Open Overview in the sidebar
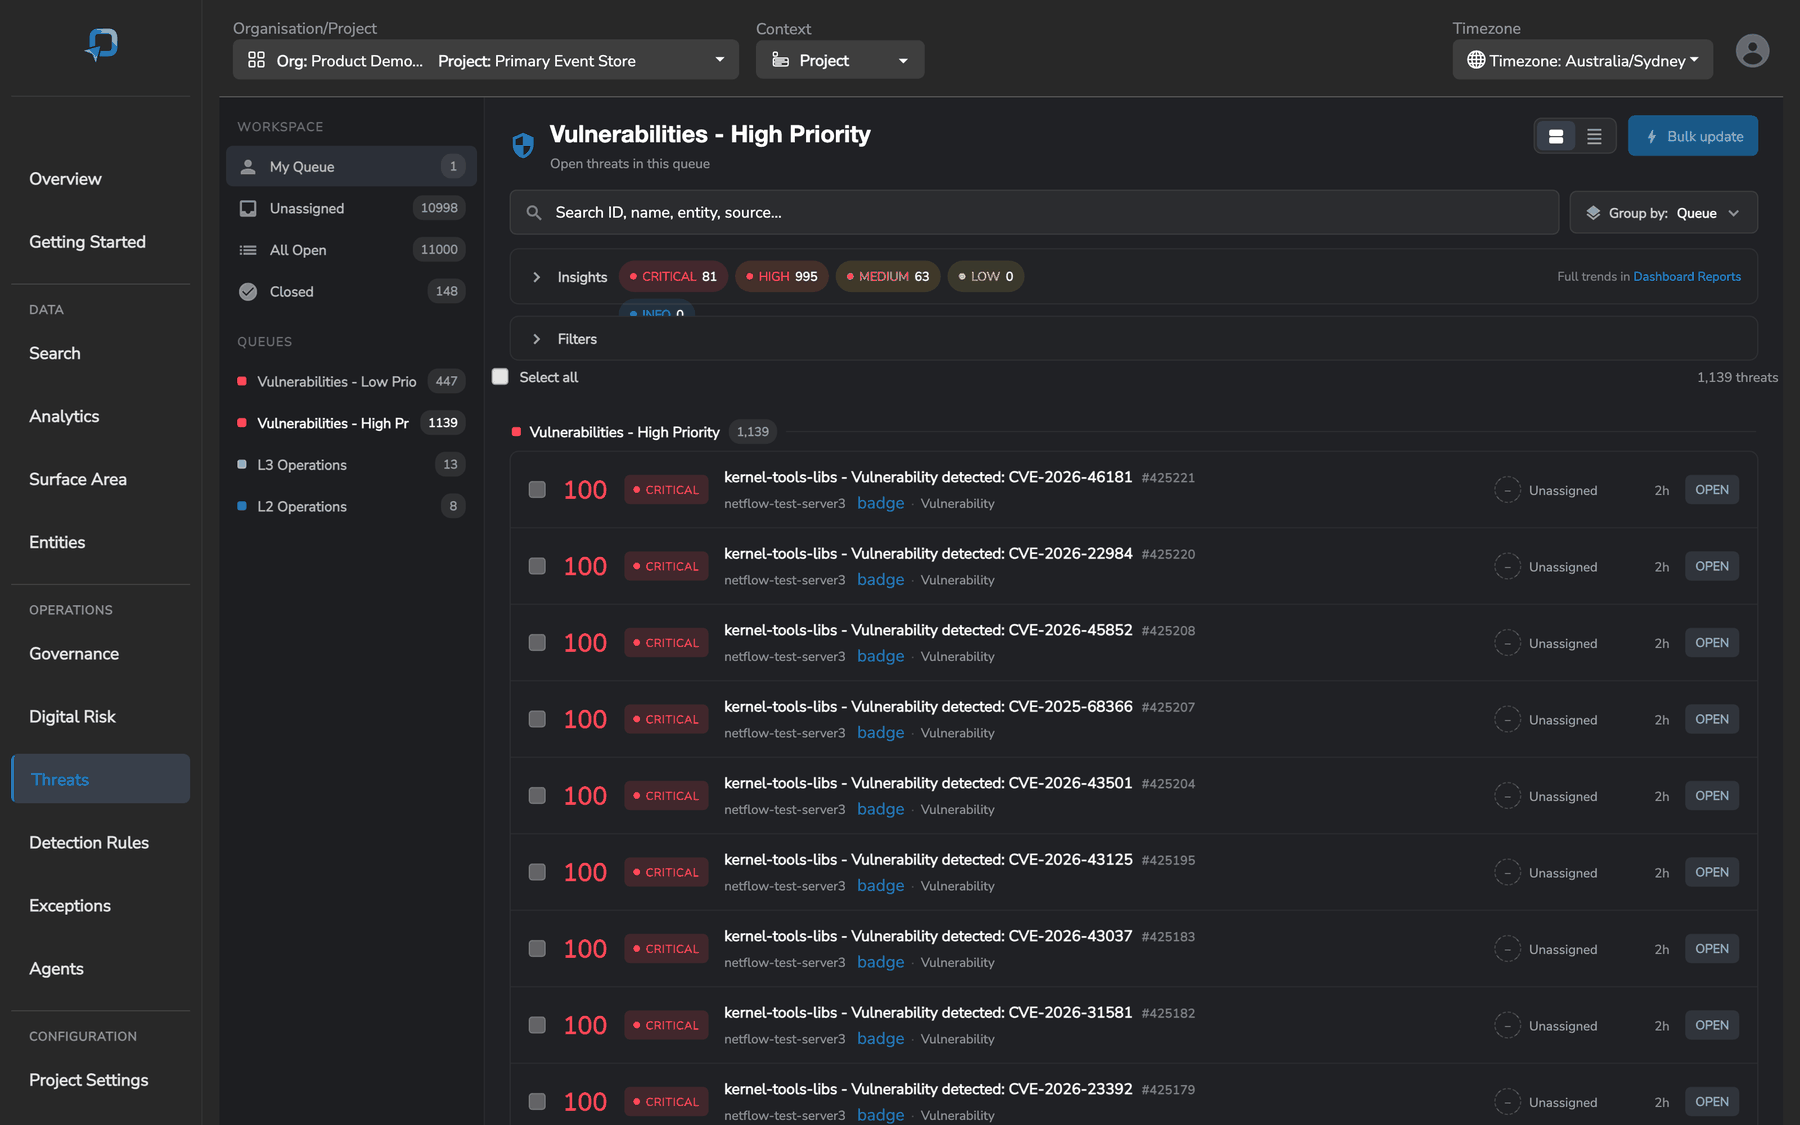Screen dimensions: 1800x1125 65,179
